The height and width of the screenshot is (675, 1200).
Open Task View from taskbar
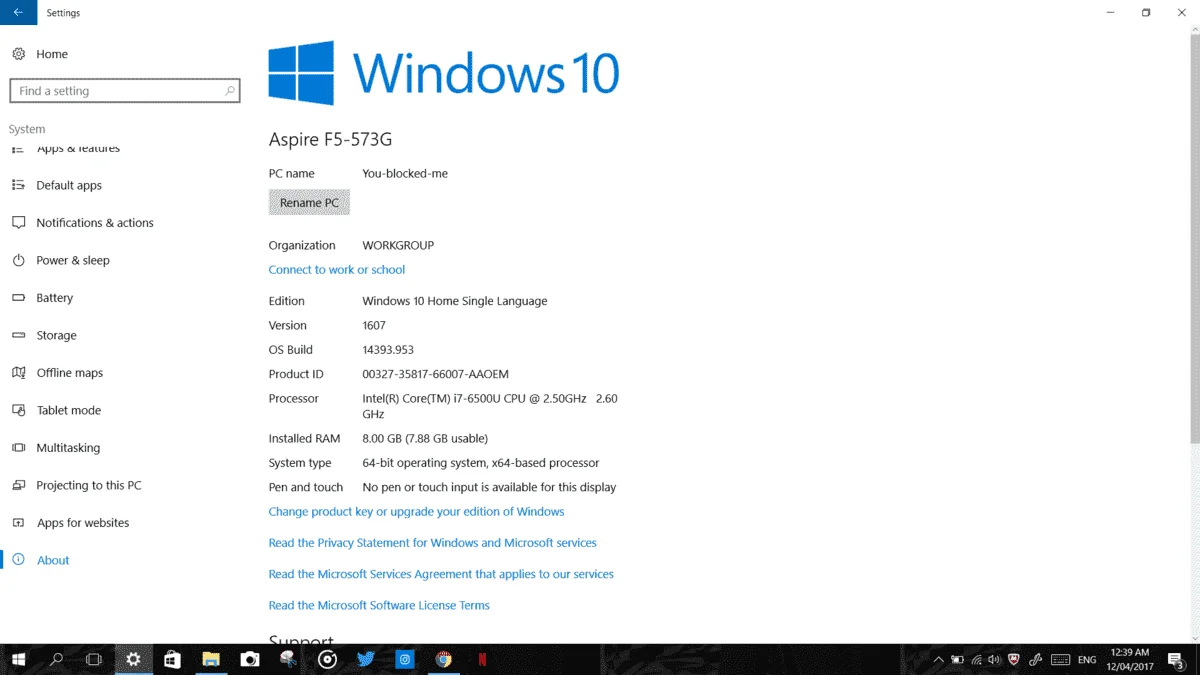point(94,659)
